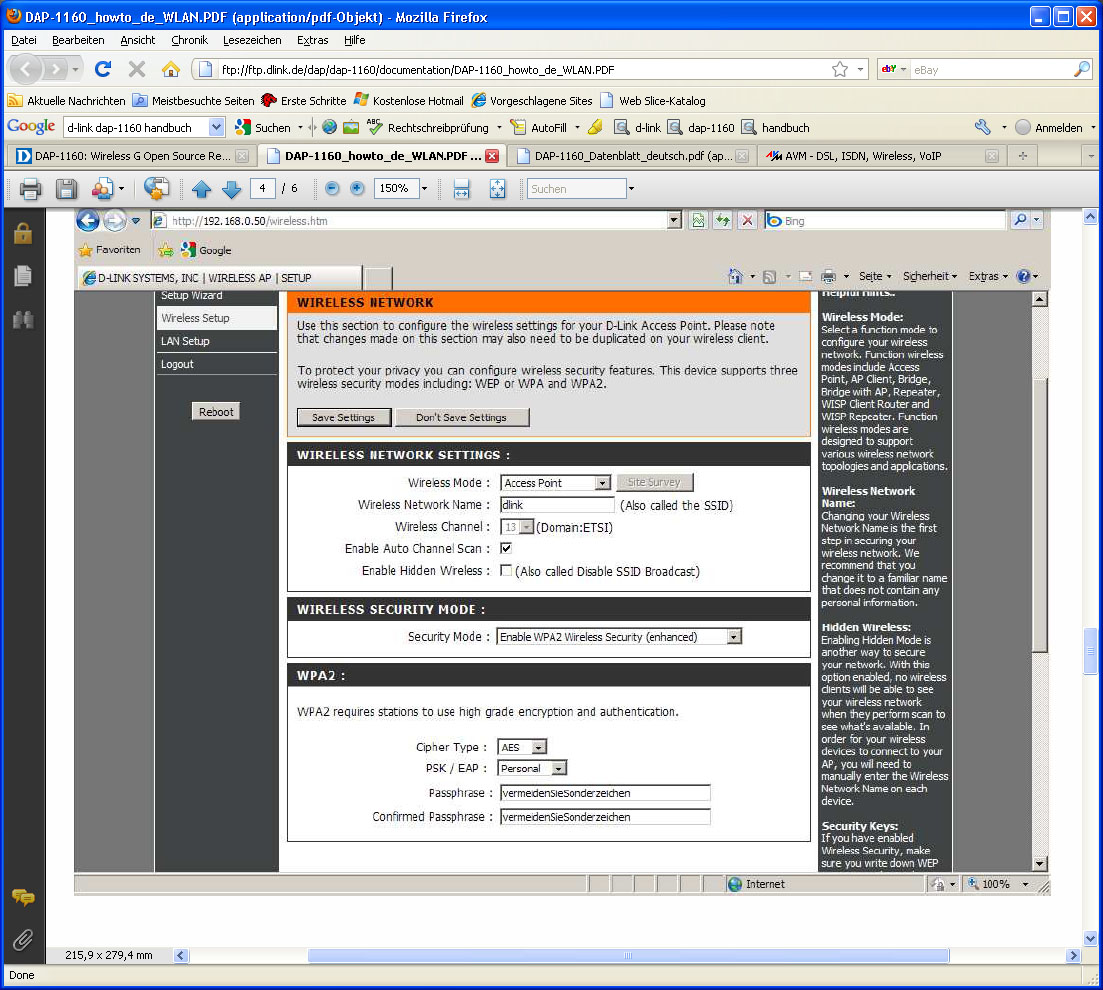The image size is (1103, 990).
Task: Click the PDF page number field
Action: 262,188
